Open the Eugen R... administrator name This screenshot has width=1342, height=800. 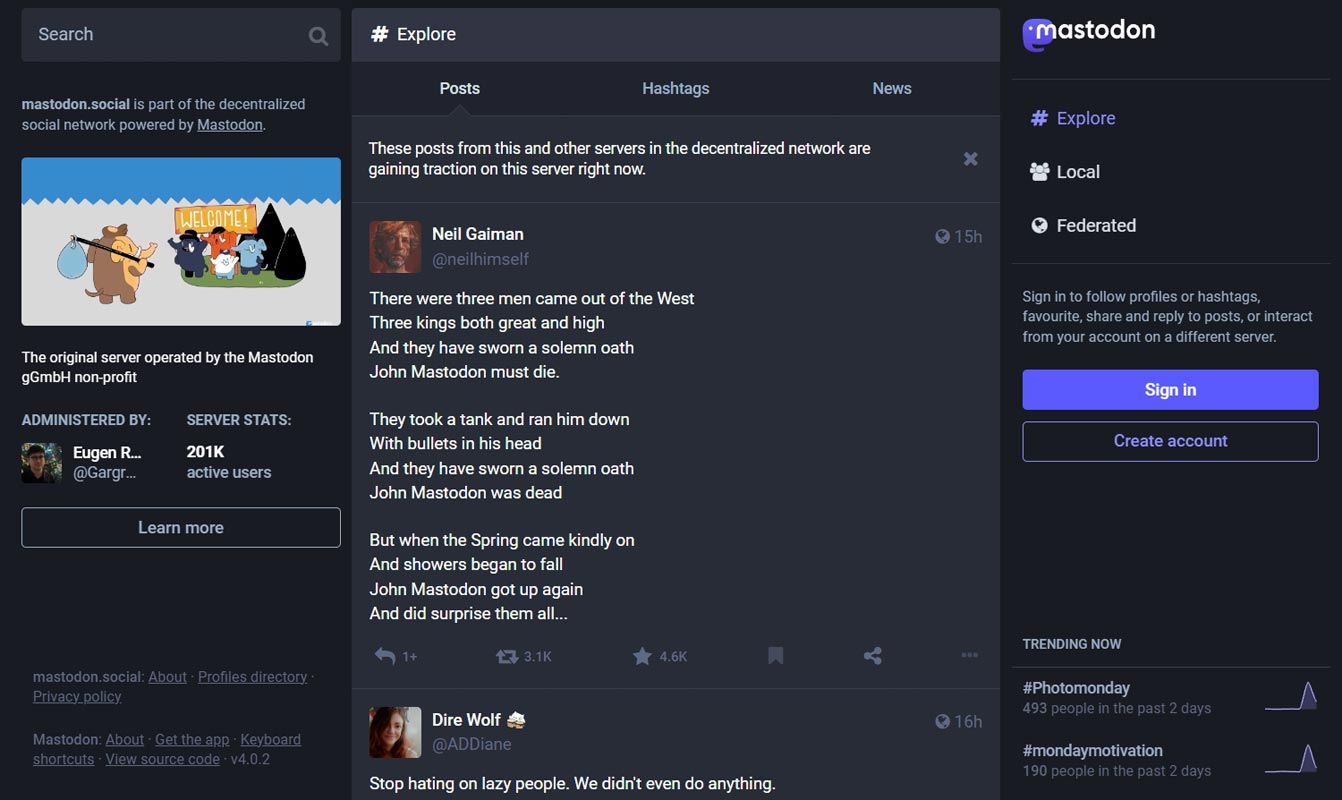(107, 452)
